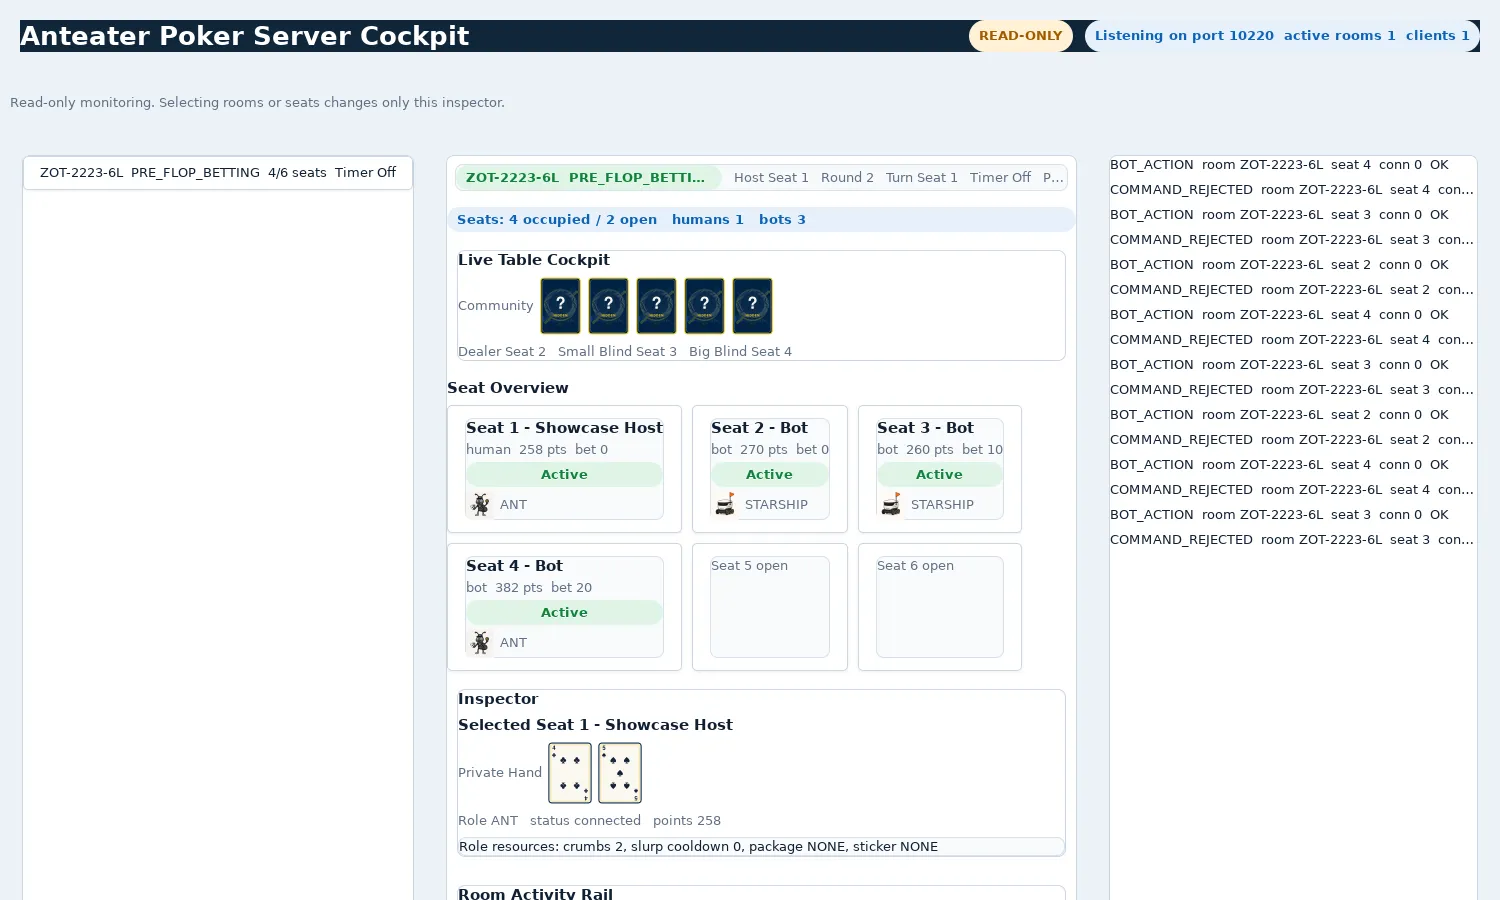Click the READ-ONLY badge in the header
Viewport: 1500px width, 900px height.
1021,36
